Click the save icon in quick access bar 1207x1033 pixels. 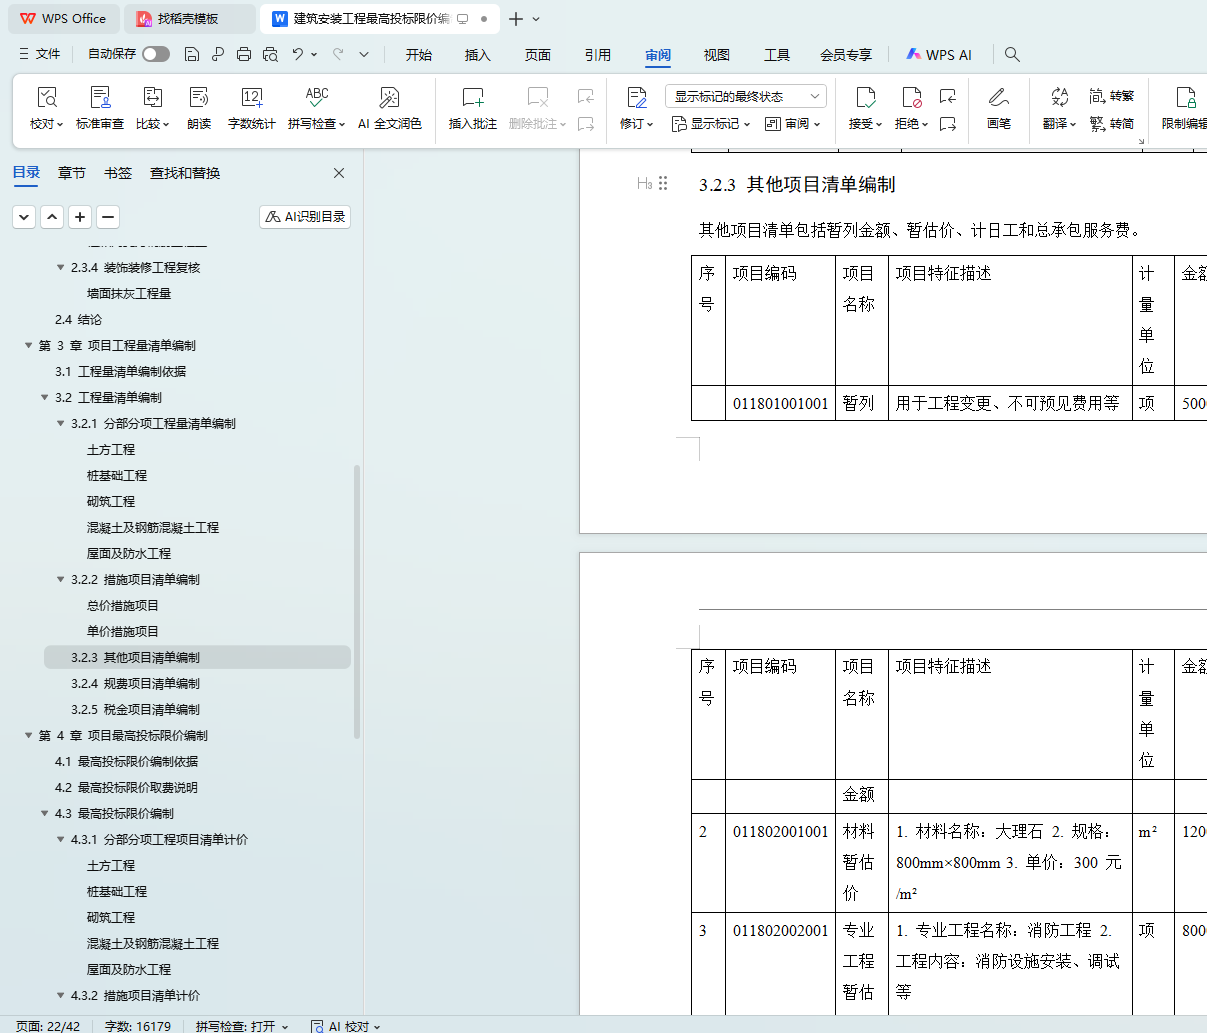point(192,54)
